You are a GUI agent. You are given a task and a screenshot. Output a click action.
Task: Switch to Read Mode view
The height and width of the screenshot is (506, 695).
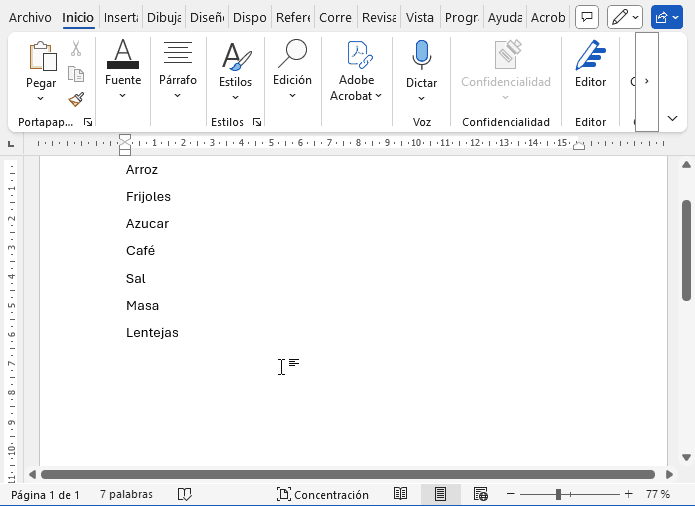(x=400, y=494)
